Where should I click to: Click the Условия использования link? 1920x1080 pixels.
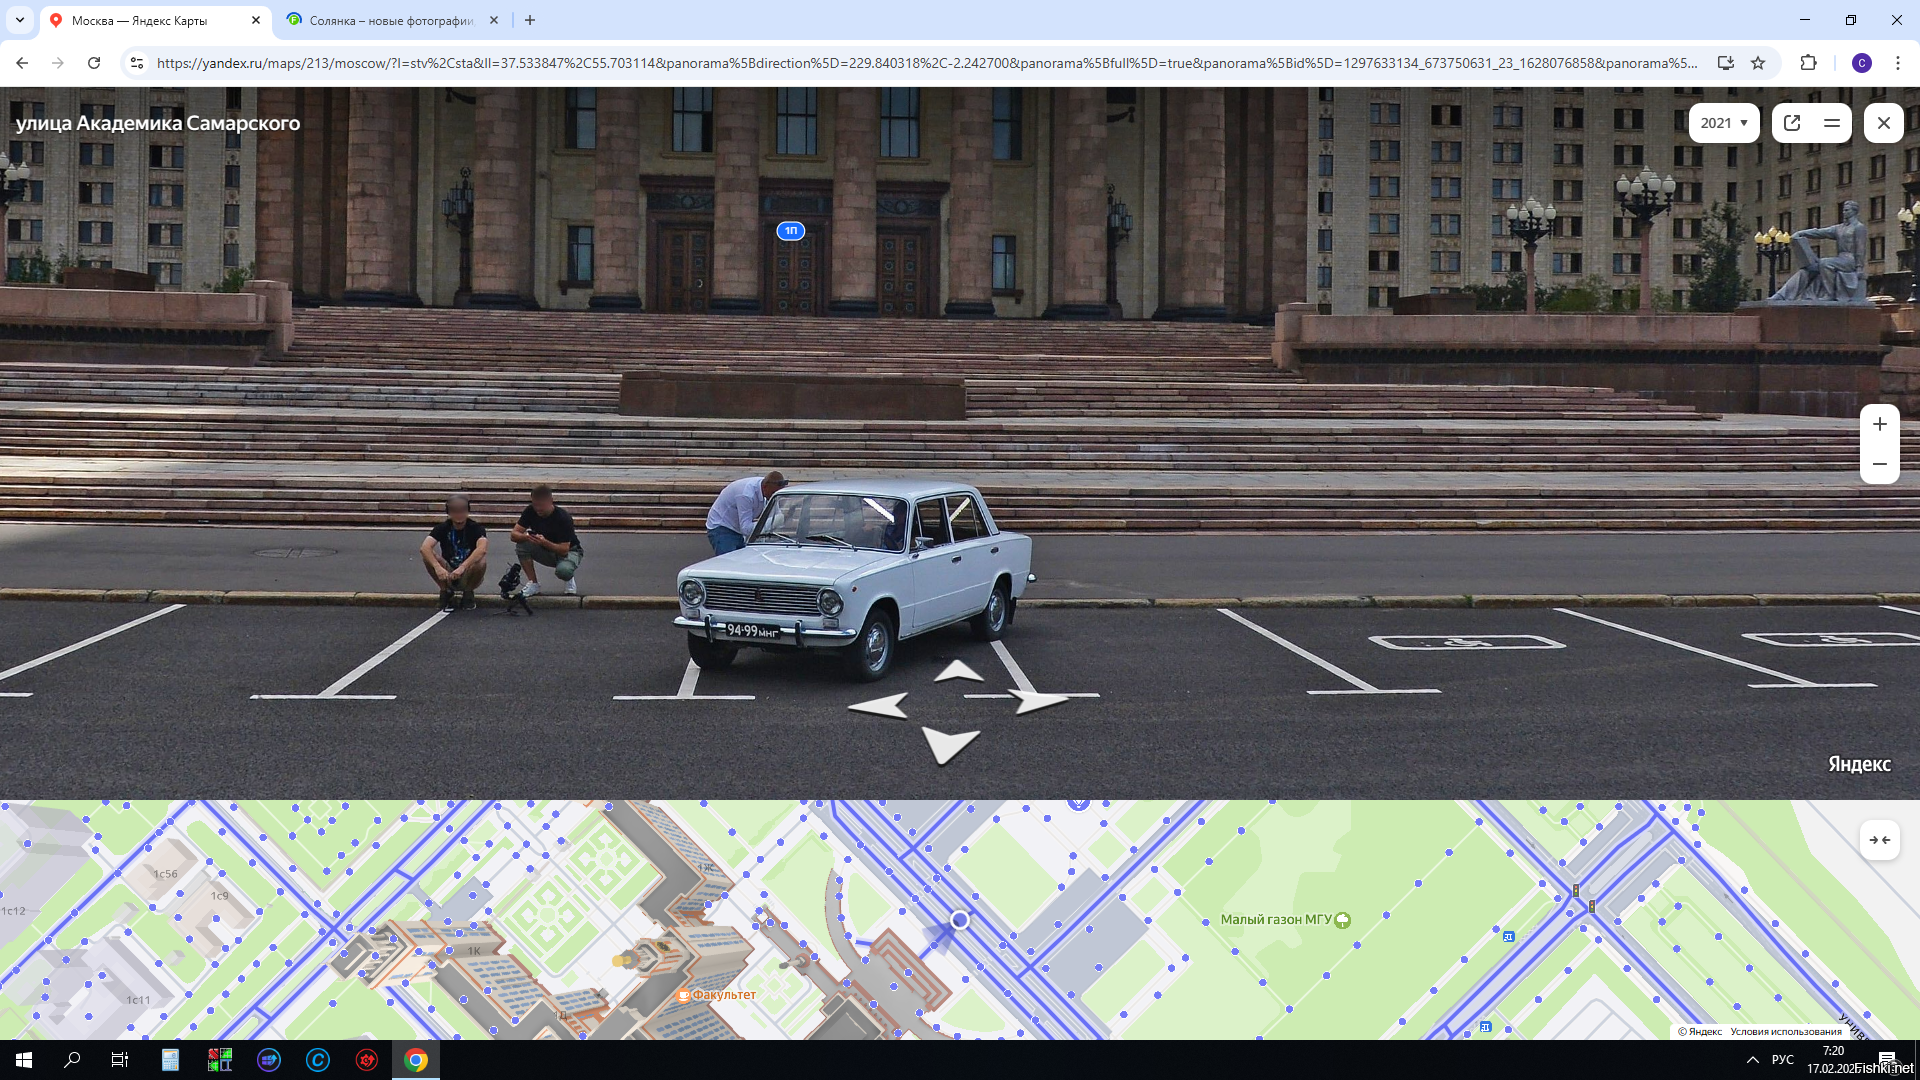[1785, 1031]
